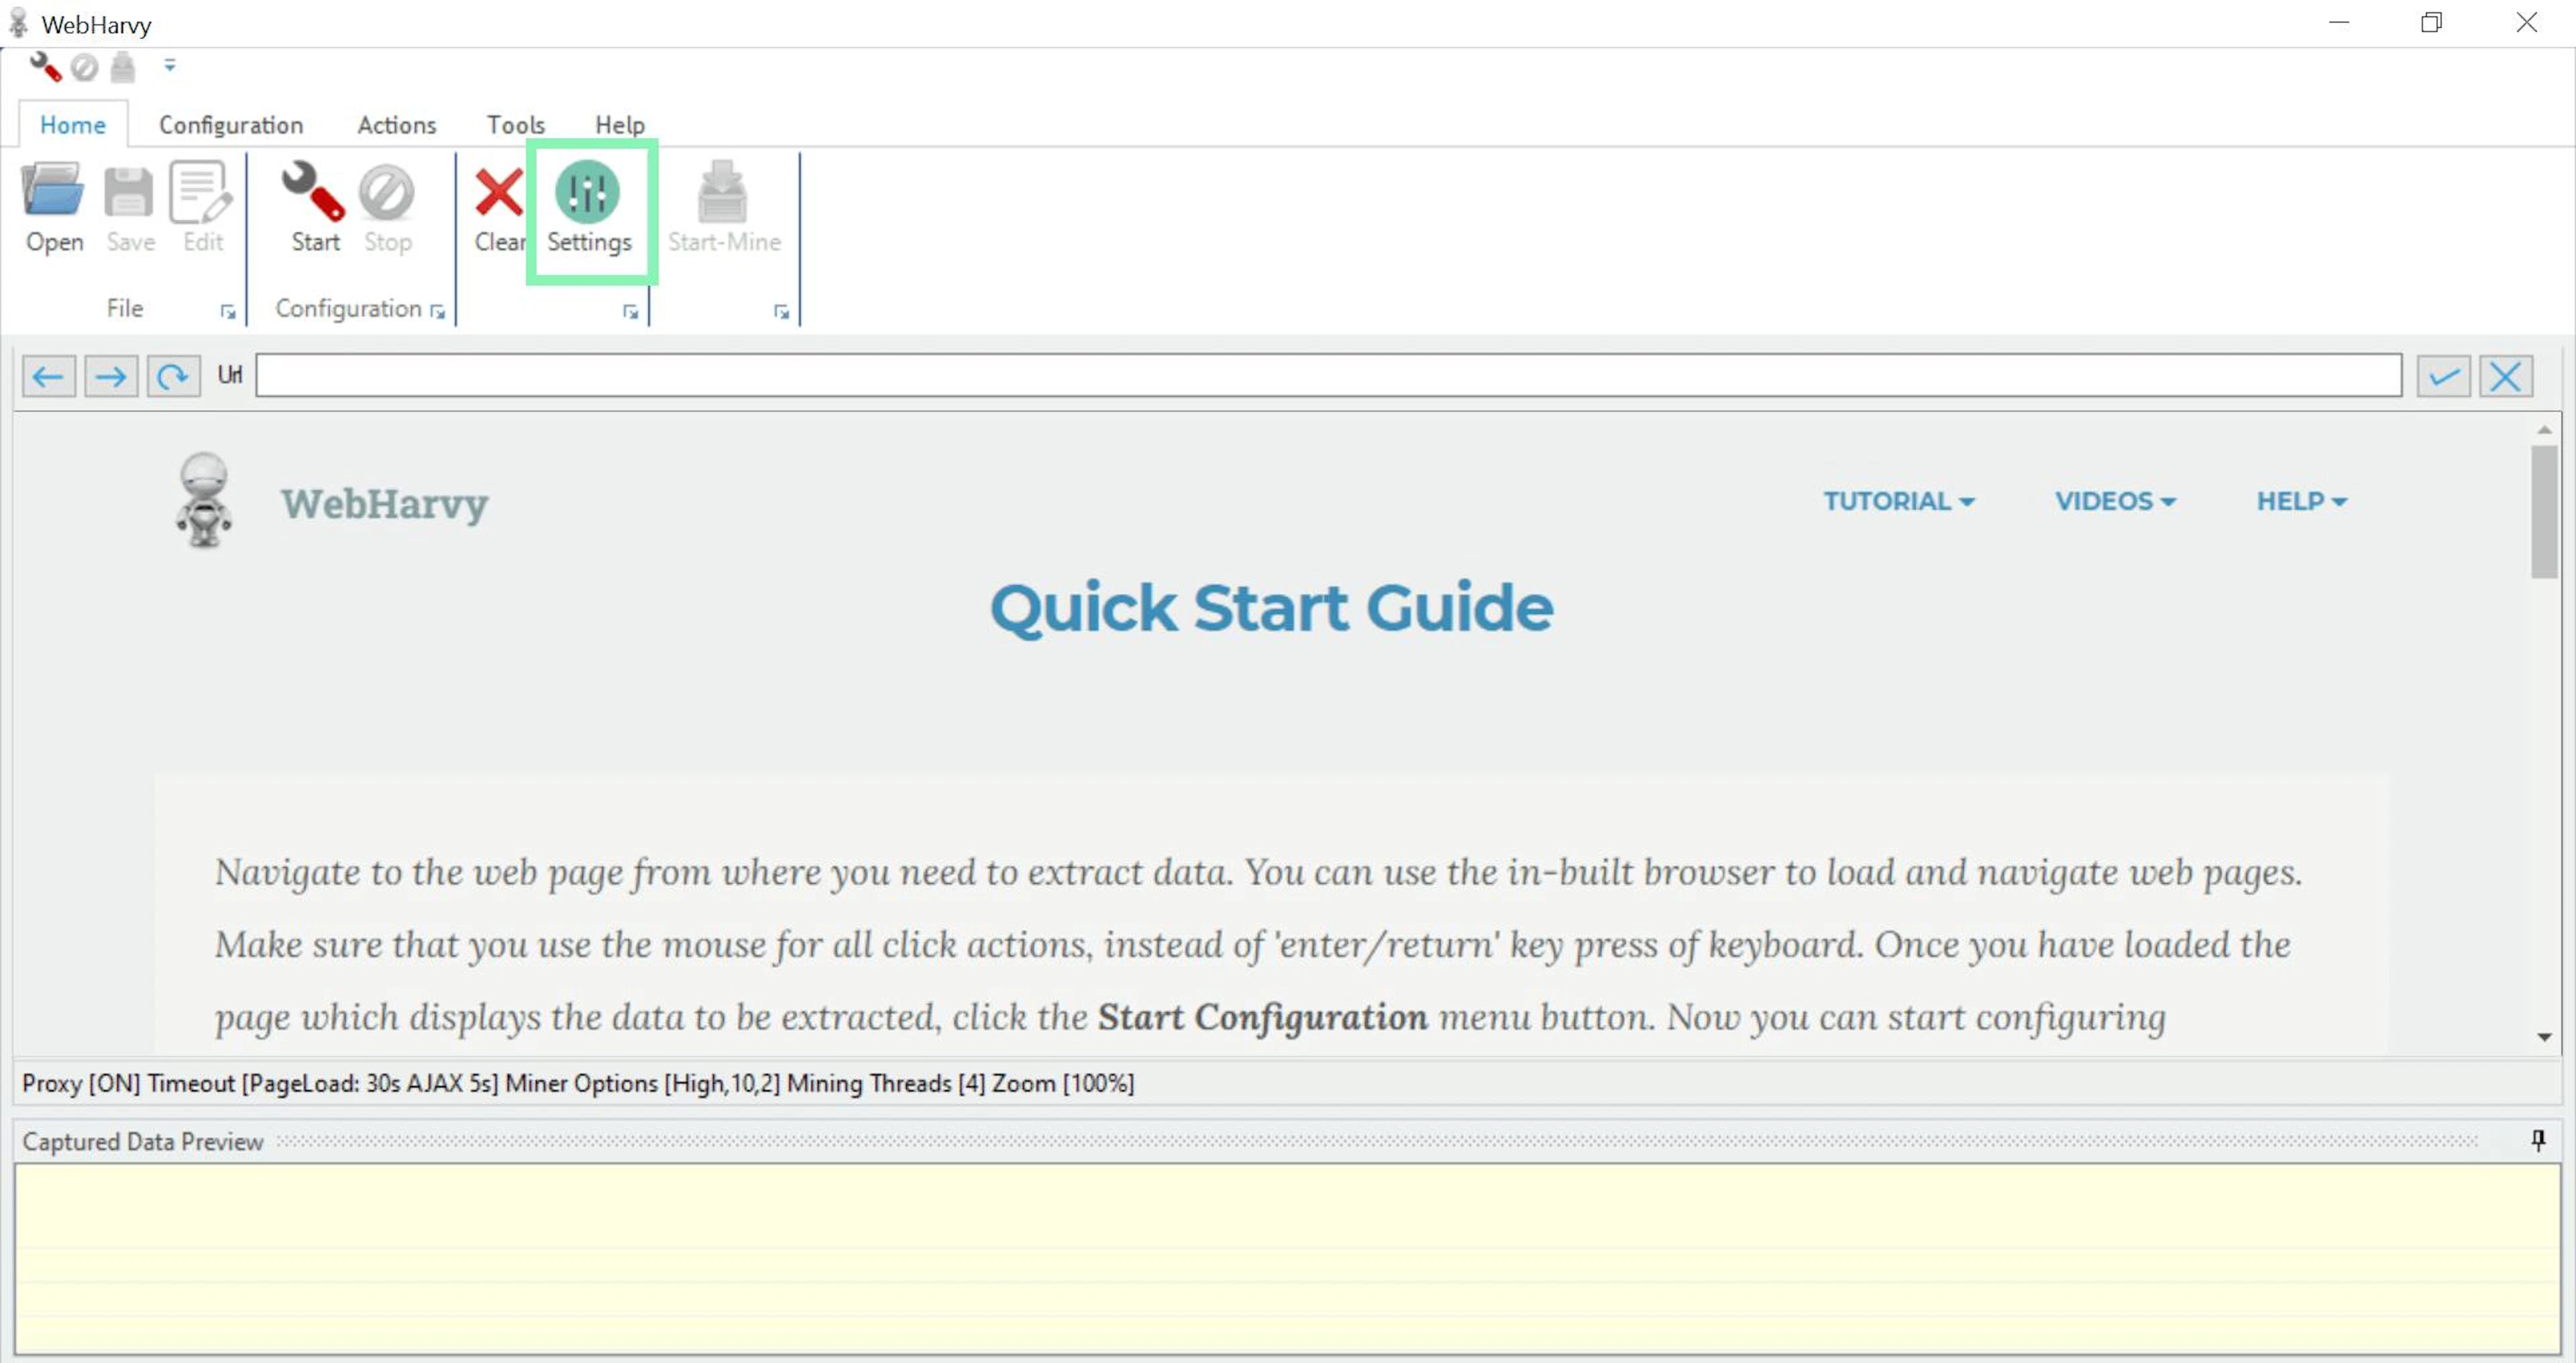
Task: Open Customize Quick Access Toolbar dropdown
Action: 170,65
